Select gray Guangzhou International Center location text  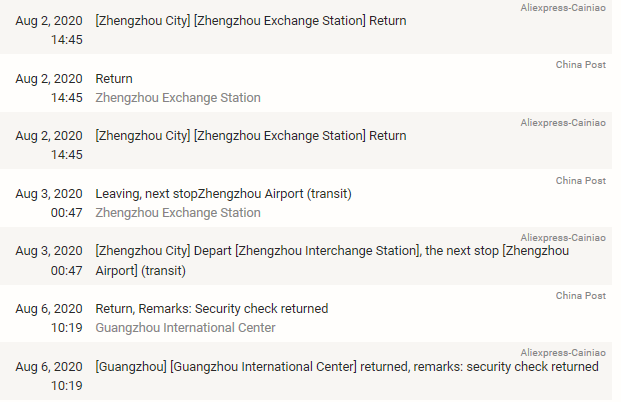185,327
